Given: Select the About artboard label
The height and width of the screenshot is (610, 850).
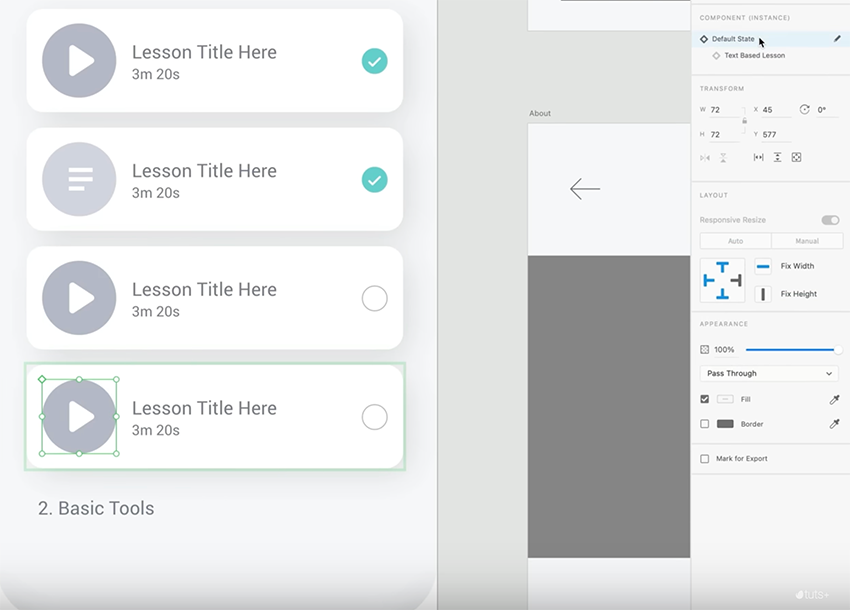Looking at the screenshot, I should tap(540, 113).
